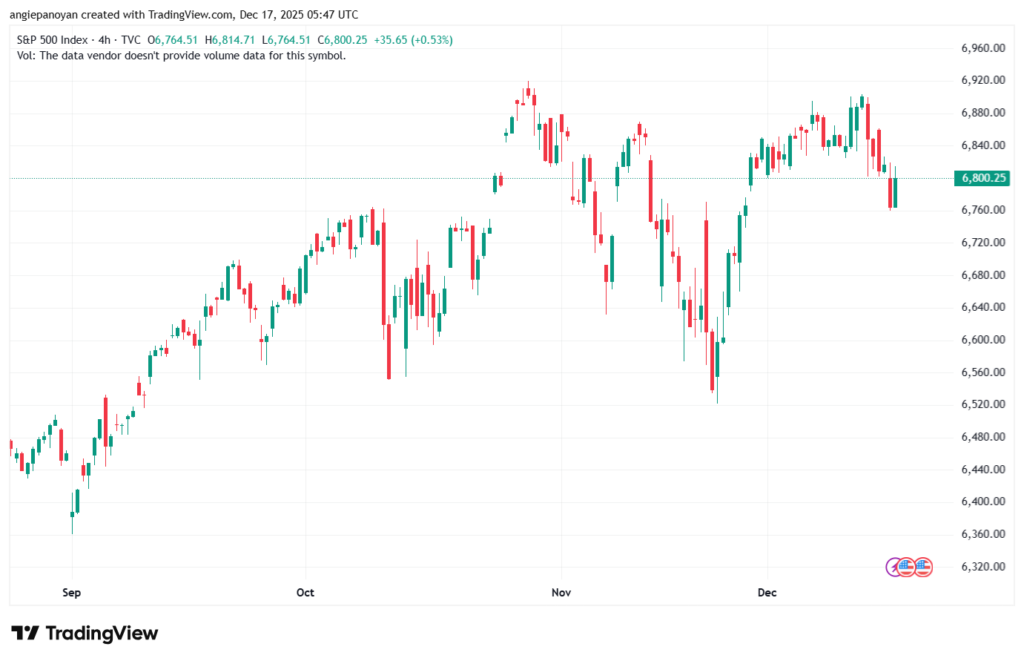
Task: Click the +35.65 (+0.53%) change value
Action: (x=408, y=40)
